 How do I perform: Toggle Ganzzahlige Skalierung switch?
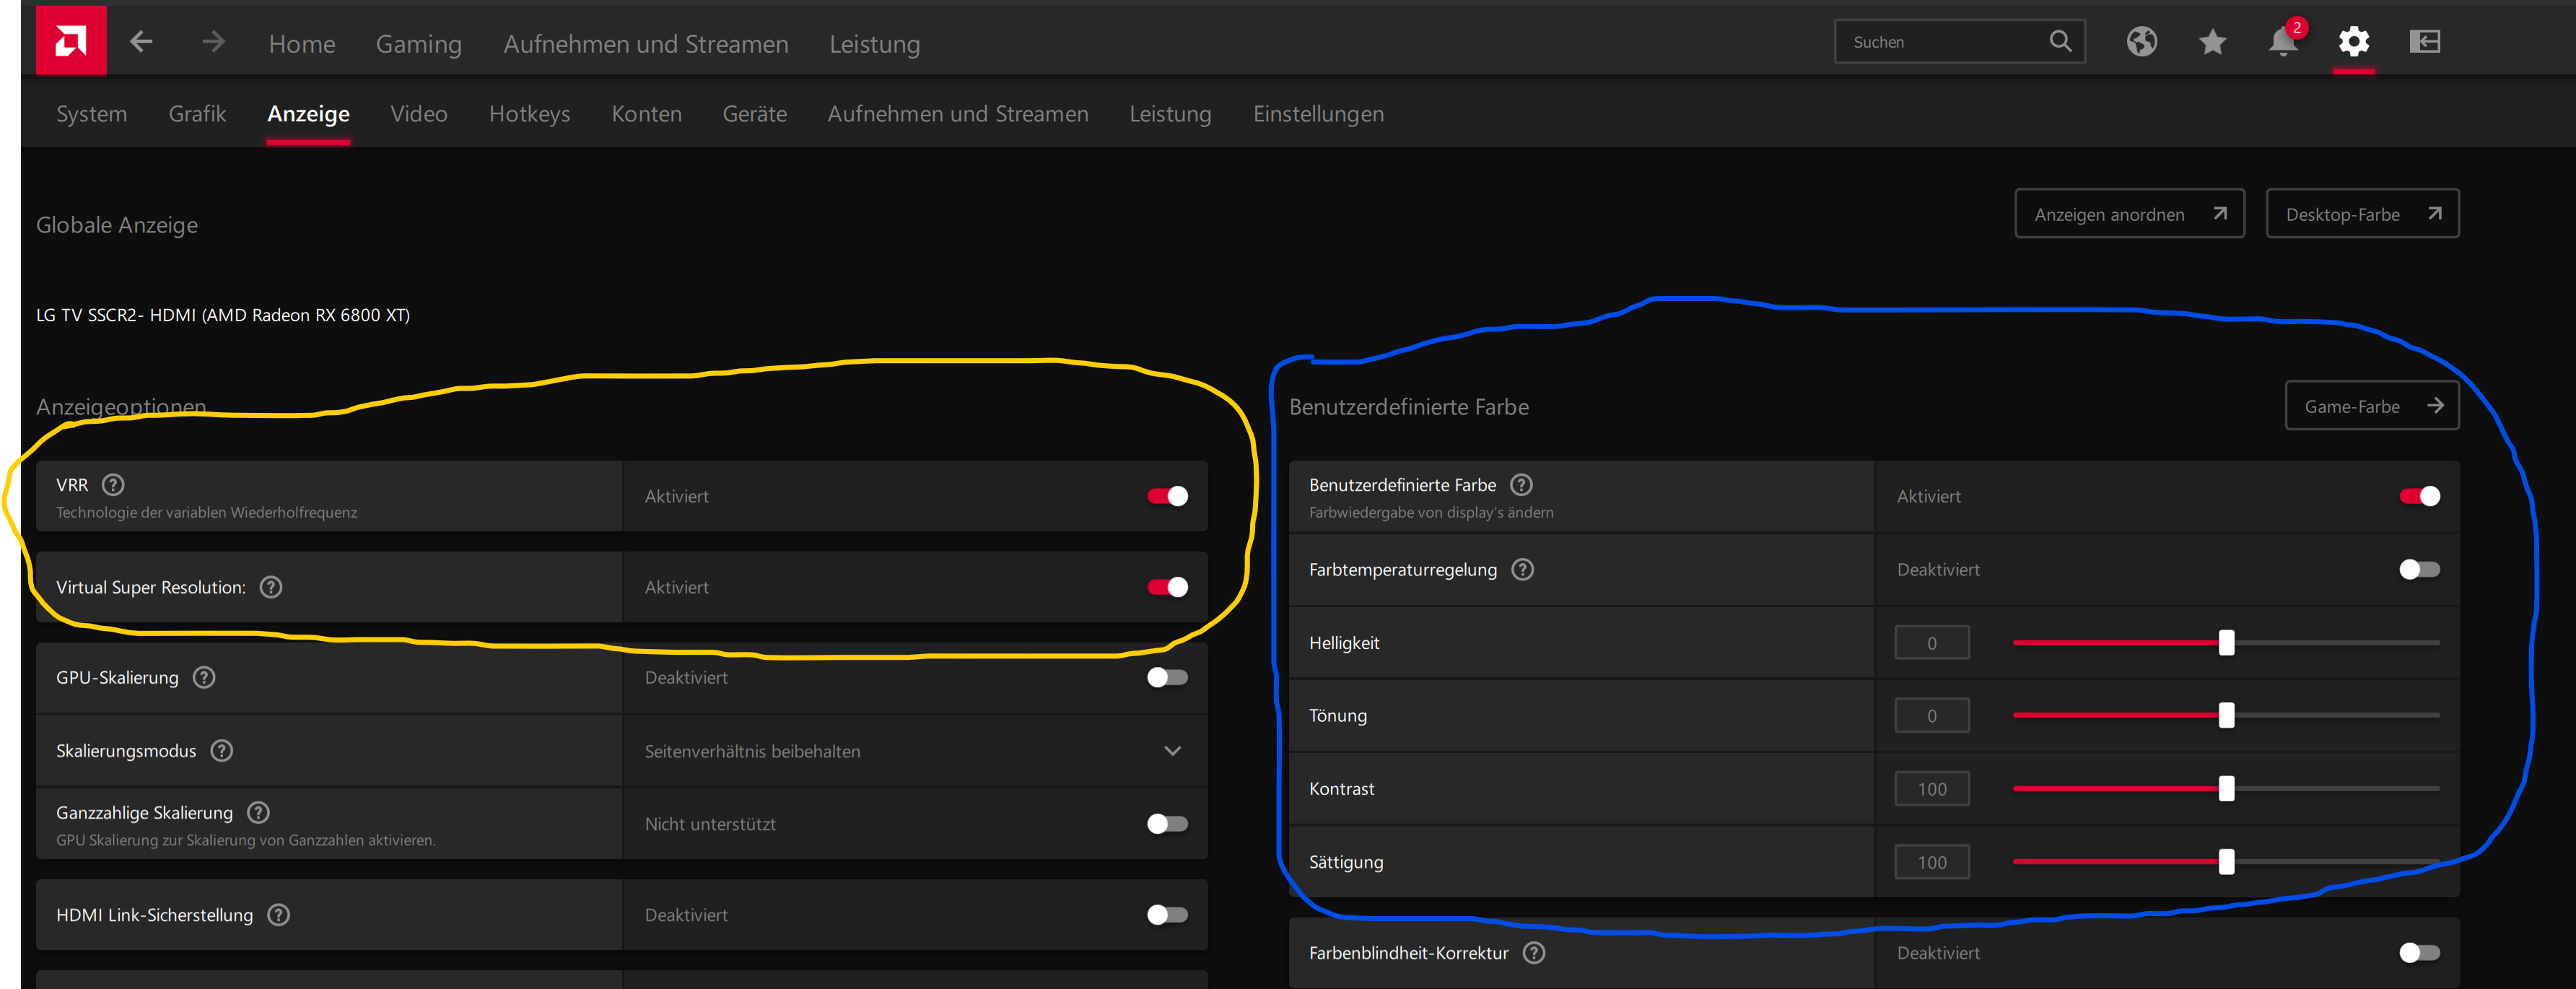click(1167, 824)
